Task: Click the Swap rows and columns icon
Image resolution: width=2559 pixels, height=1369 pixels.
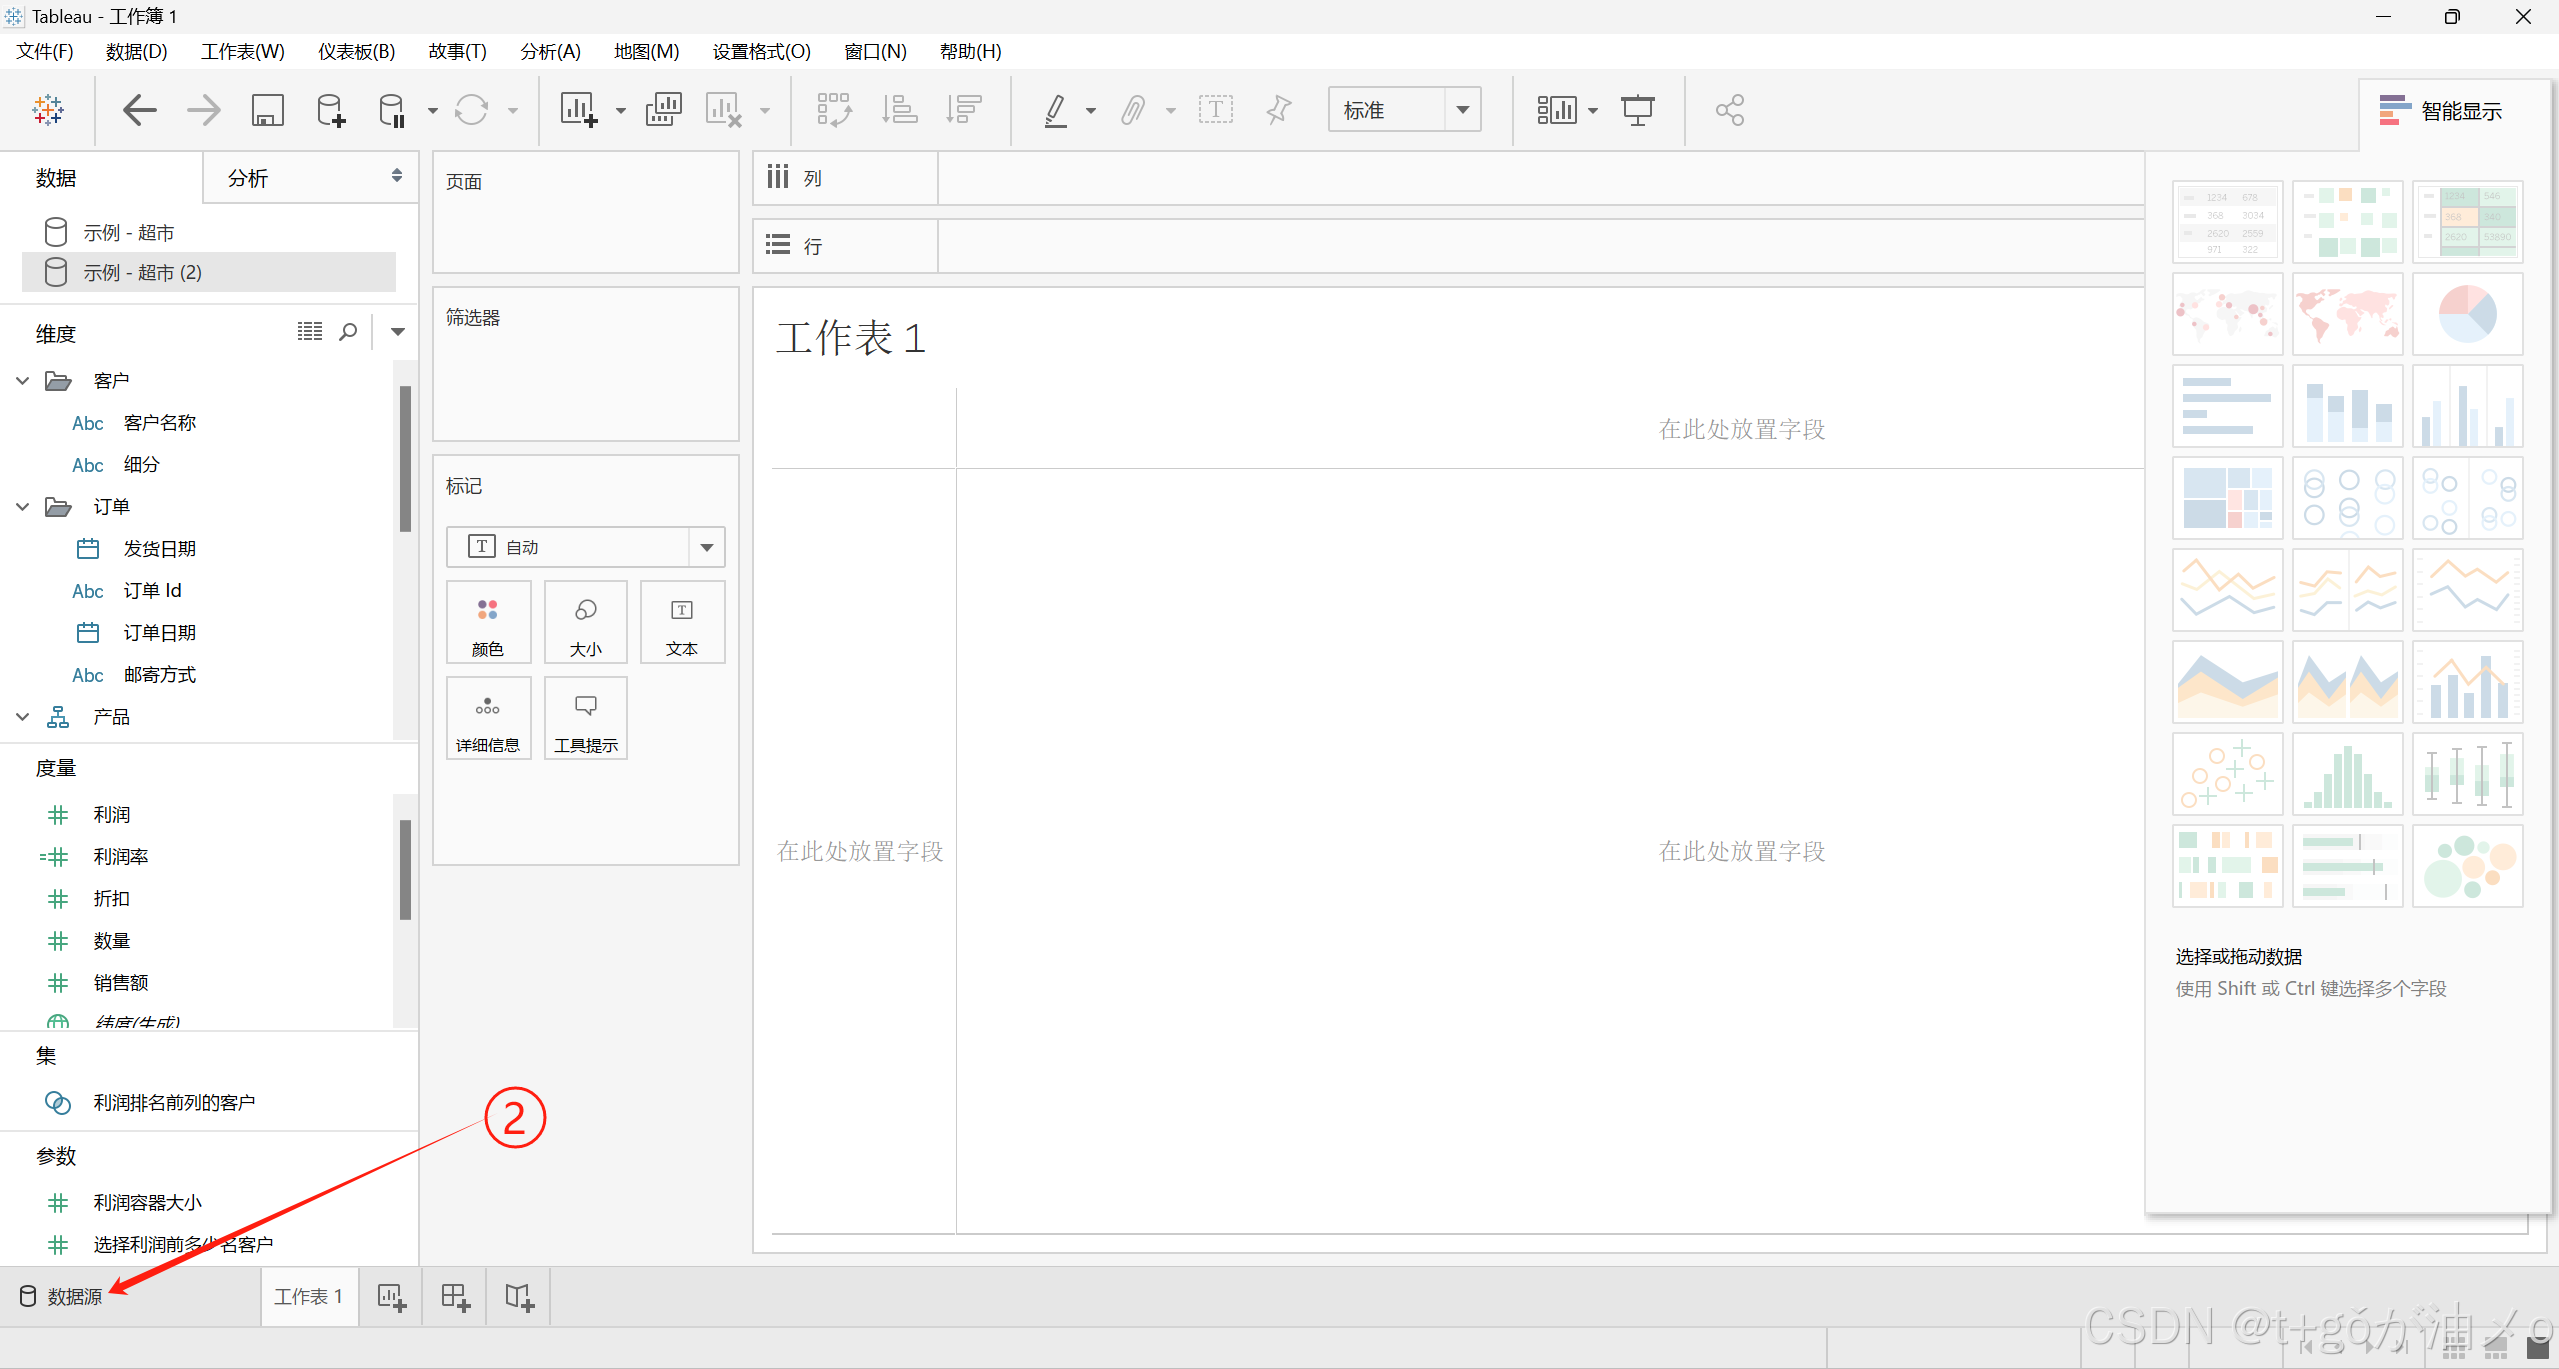Action: click(x=834, y=110)
